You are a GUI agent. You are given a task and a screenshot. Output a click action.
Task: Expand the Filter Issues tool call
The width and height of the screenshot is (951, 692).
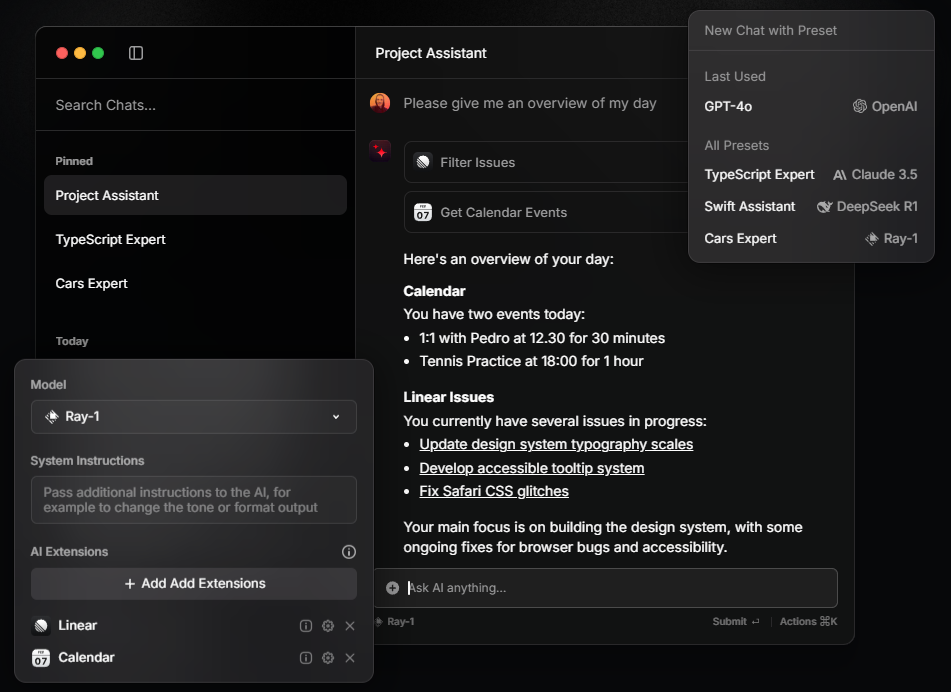546,162
